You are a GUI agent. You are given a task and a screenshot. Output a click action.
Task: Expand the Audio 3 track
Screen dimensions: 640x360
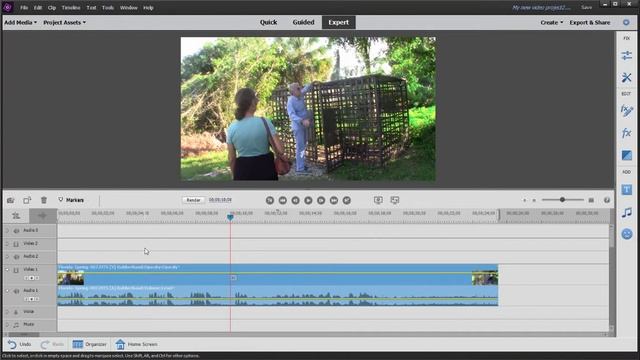pyautogui.click(x=7, y=231)
